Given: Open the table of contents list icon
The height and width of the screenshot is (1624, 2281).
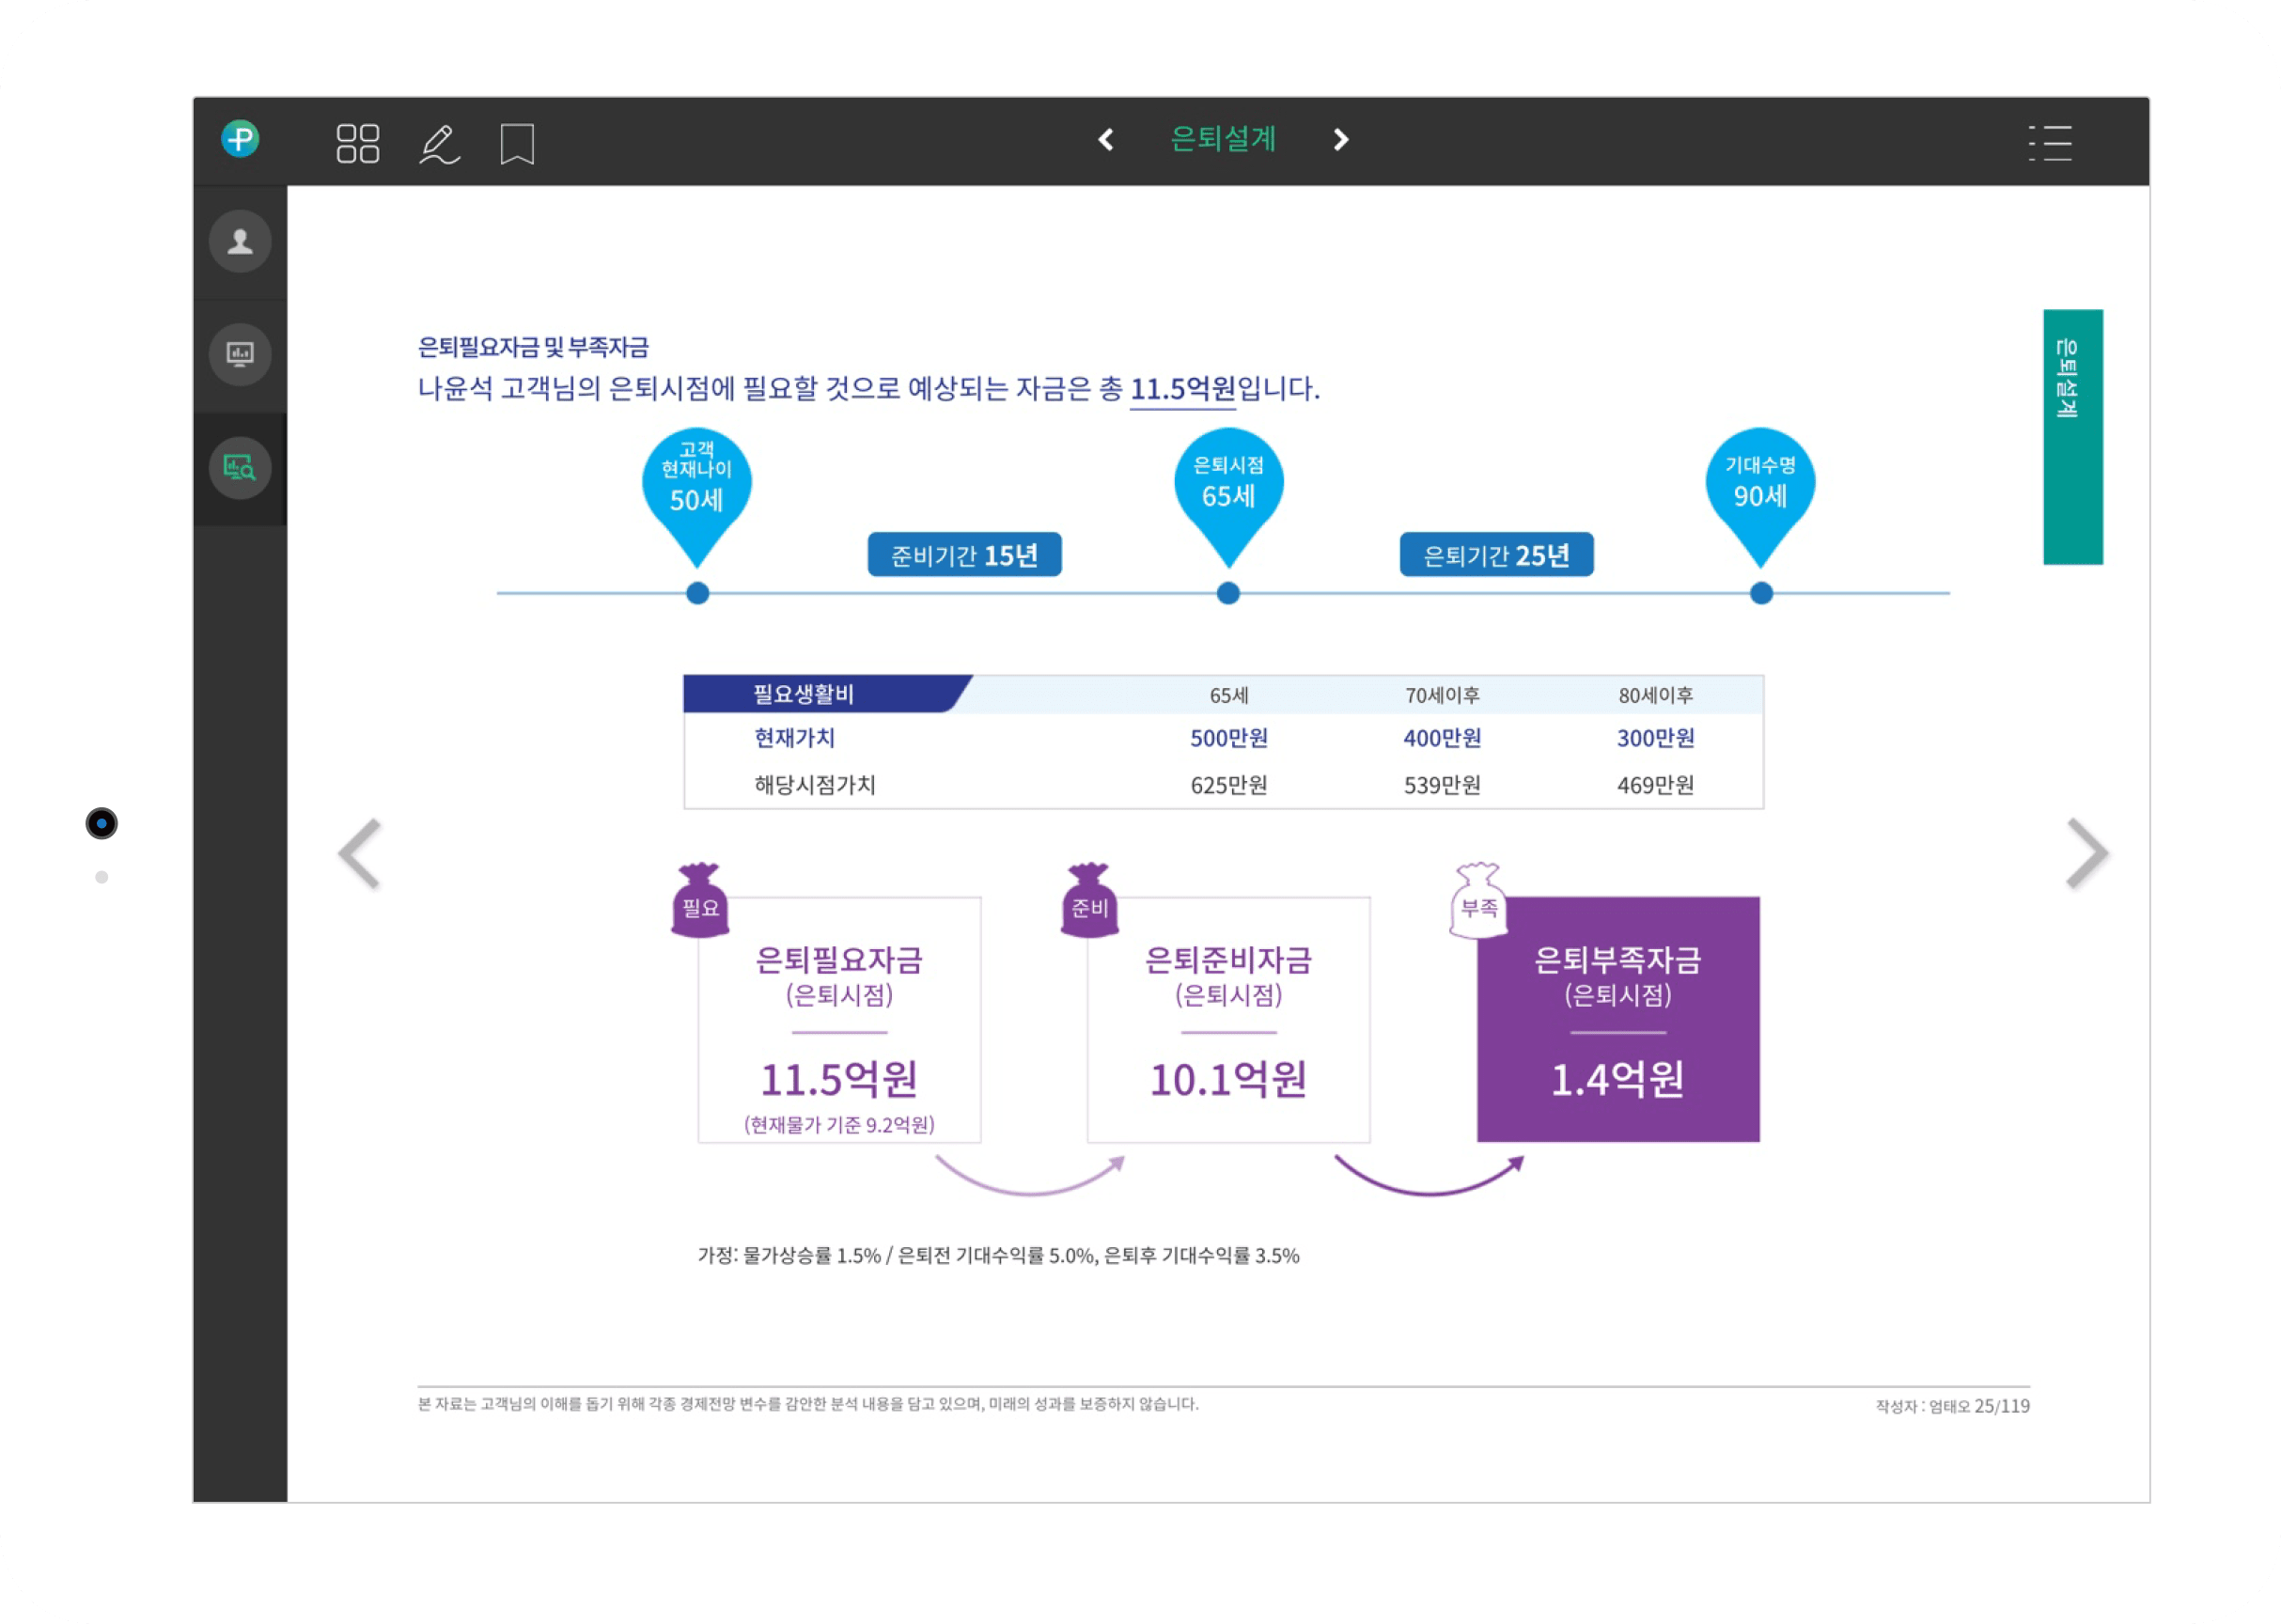Looking at the screenshot, I should [2050, 143].
